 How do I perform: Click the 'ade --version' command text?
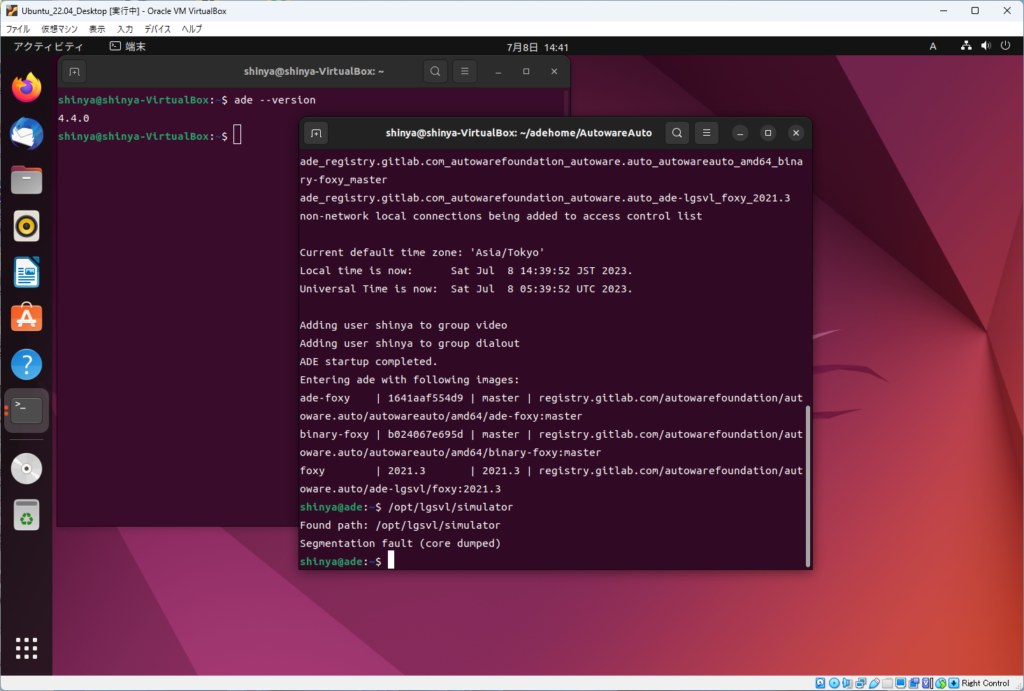click(275, 100)
